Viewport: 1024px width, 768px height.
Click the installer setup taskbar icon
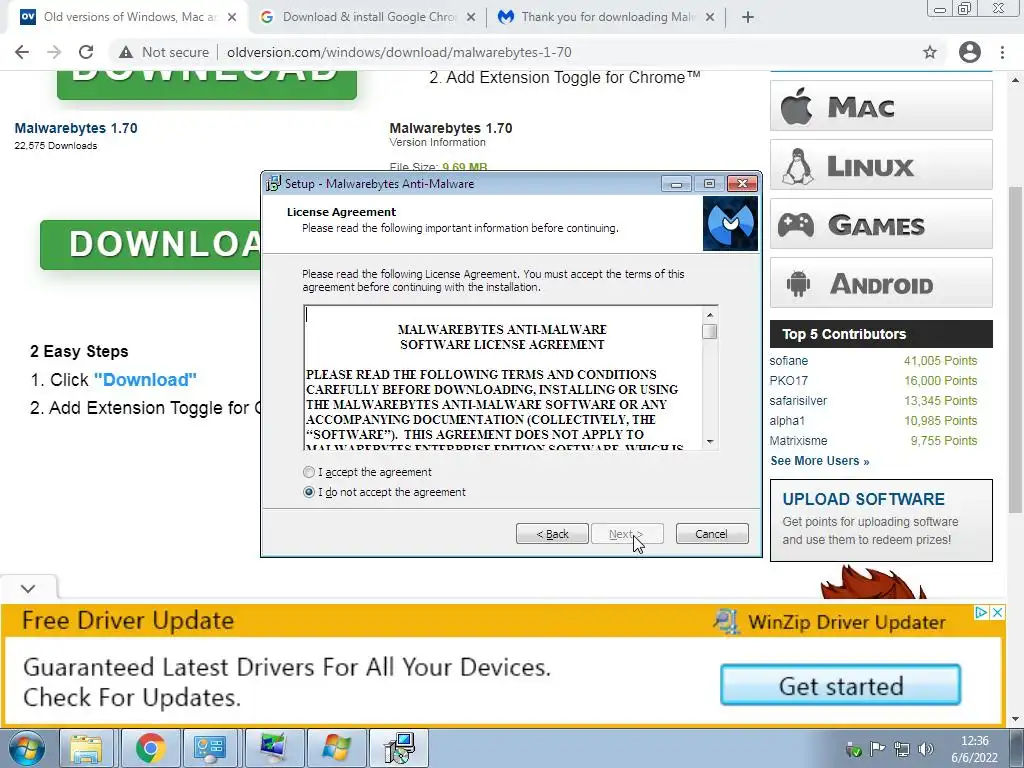tap(399, 748)
